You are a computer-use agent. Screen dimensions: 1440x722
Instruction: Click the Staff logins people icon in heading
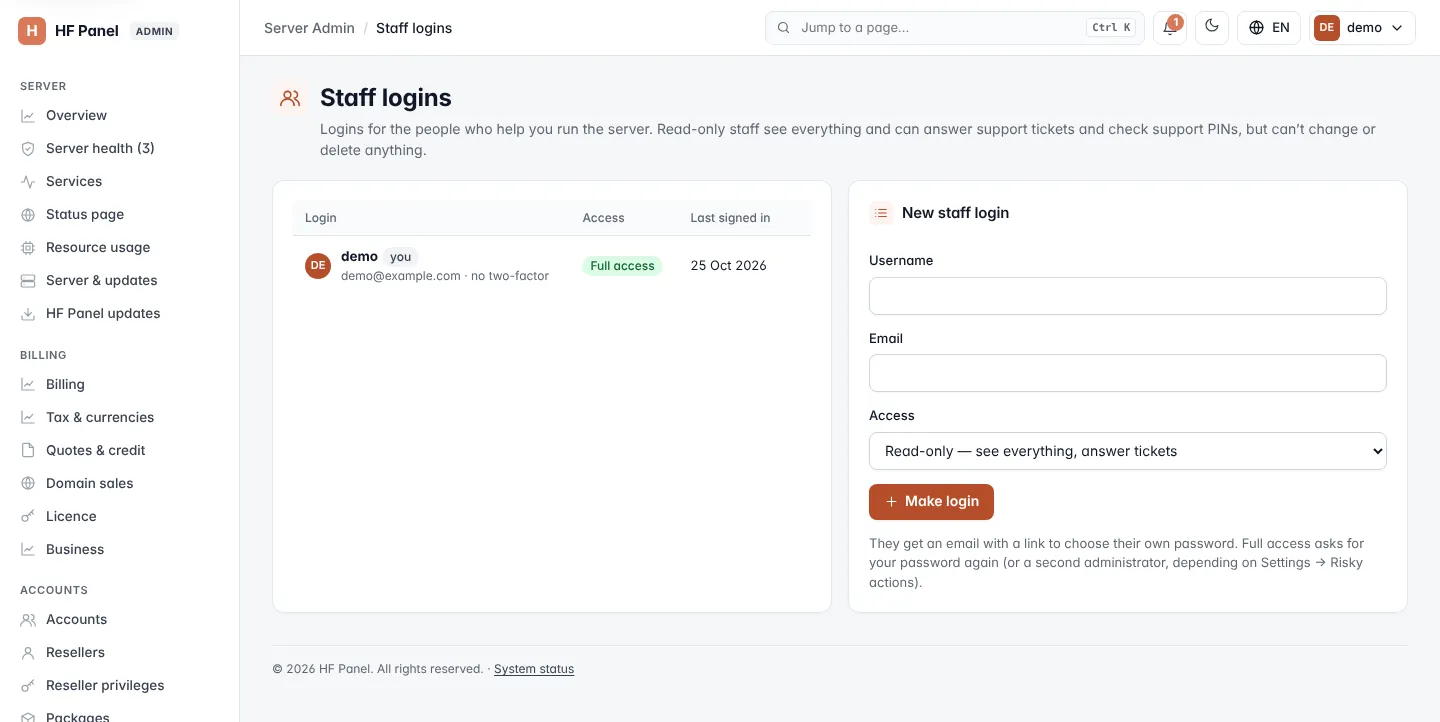click(290, 98)
